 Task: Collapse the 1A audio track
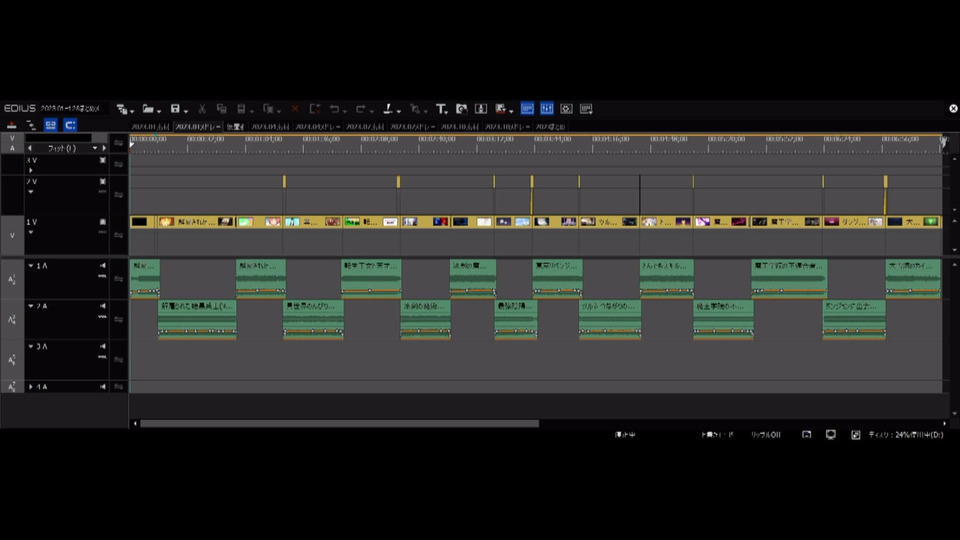coord(30,266)
